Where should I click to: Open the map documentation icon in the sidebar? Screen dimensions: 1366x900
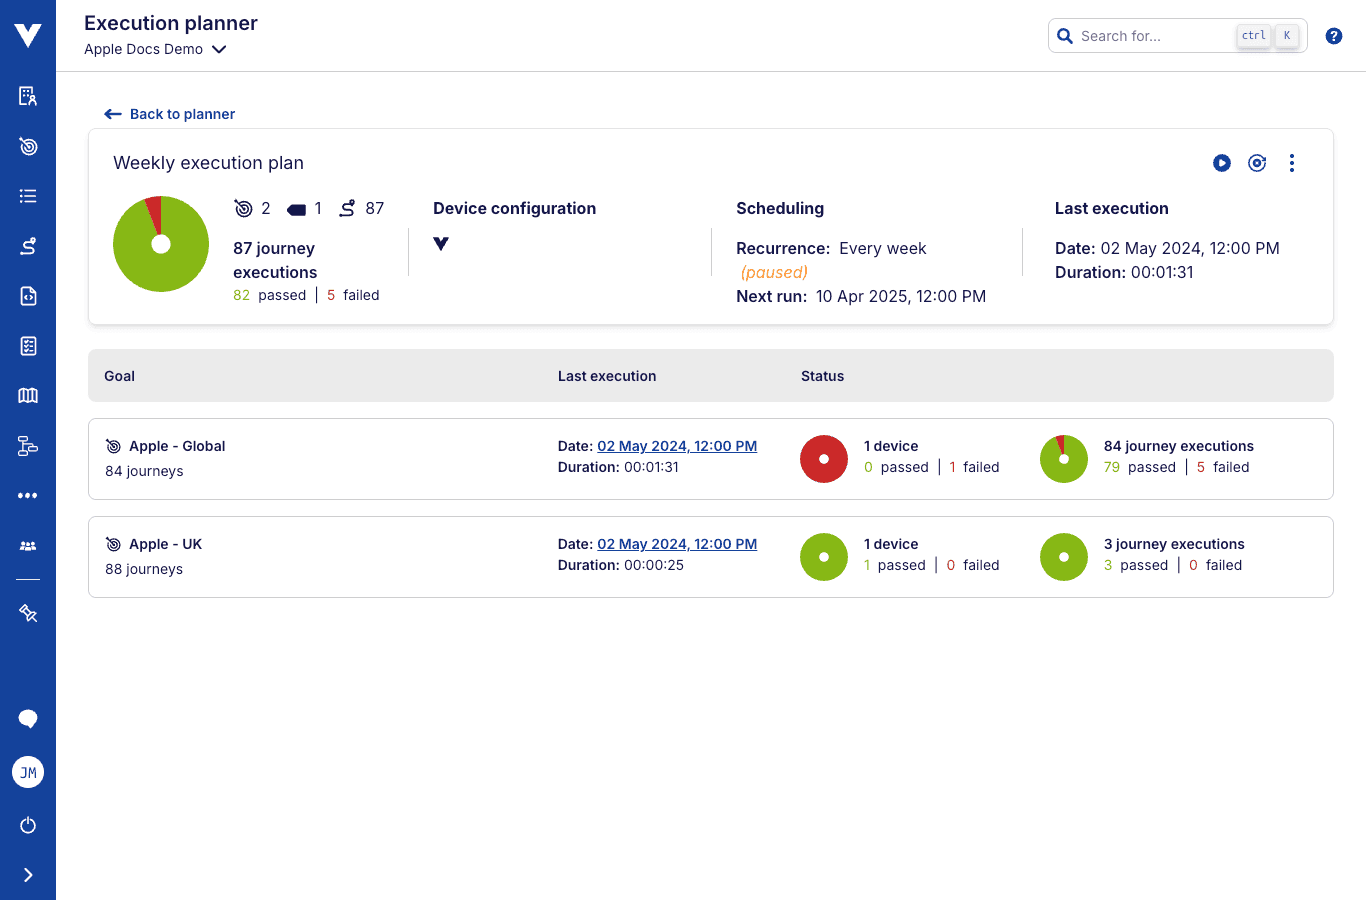tap(27, 395)
